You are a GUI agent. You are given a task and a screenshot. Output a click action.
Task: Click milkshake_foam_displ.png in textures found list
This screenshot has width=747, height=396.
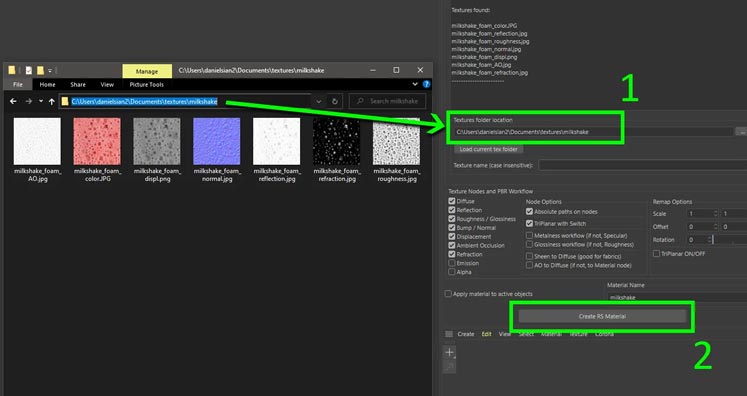click(484, 57)
